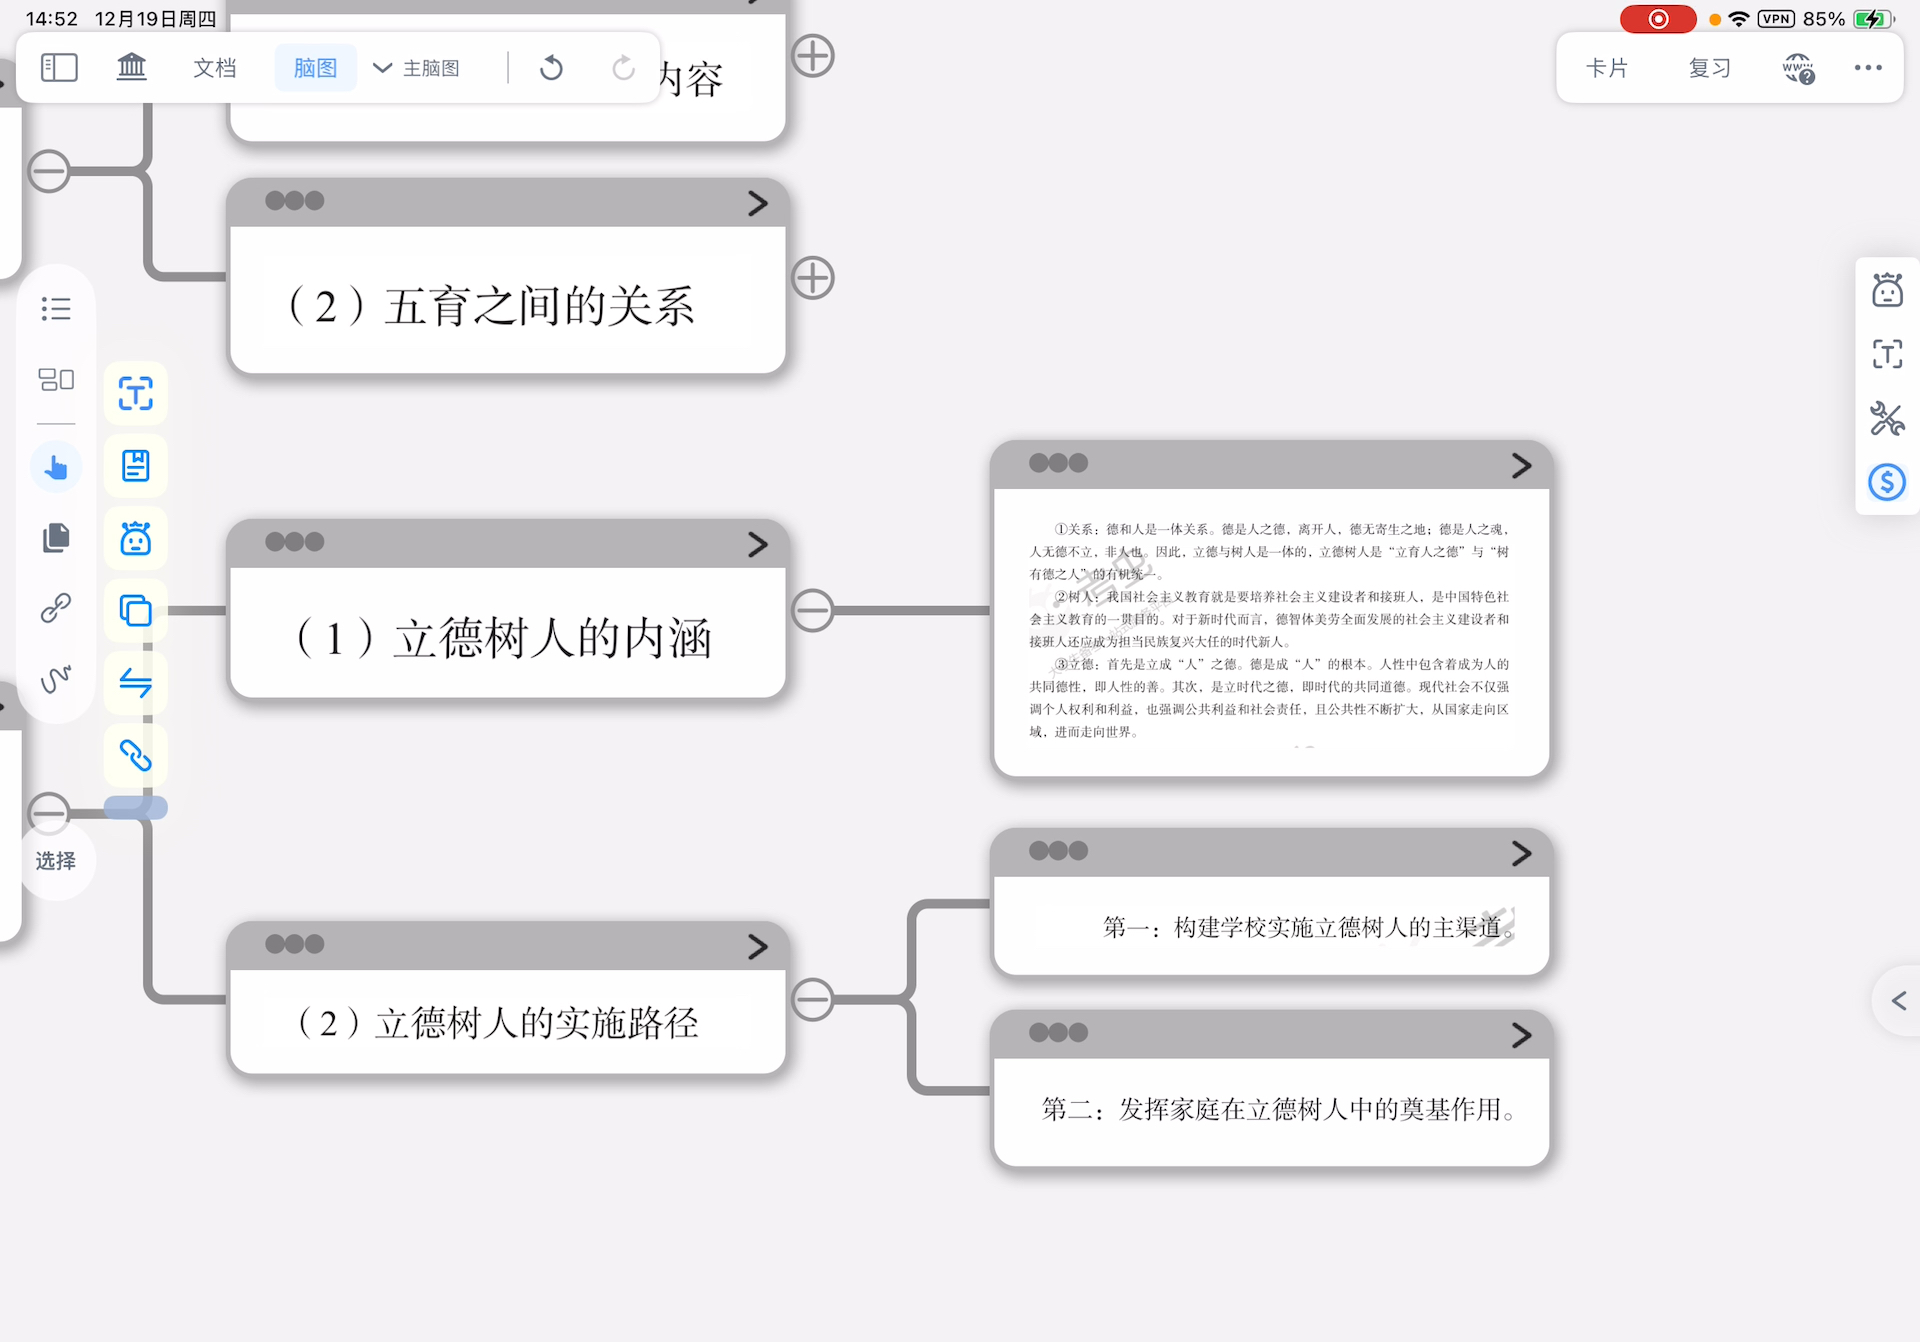Click the blue duplicate squares icon

pyautogui.click(x=136, y=610)
